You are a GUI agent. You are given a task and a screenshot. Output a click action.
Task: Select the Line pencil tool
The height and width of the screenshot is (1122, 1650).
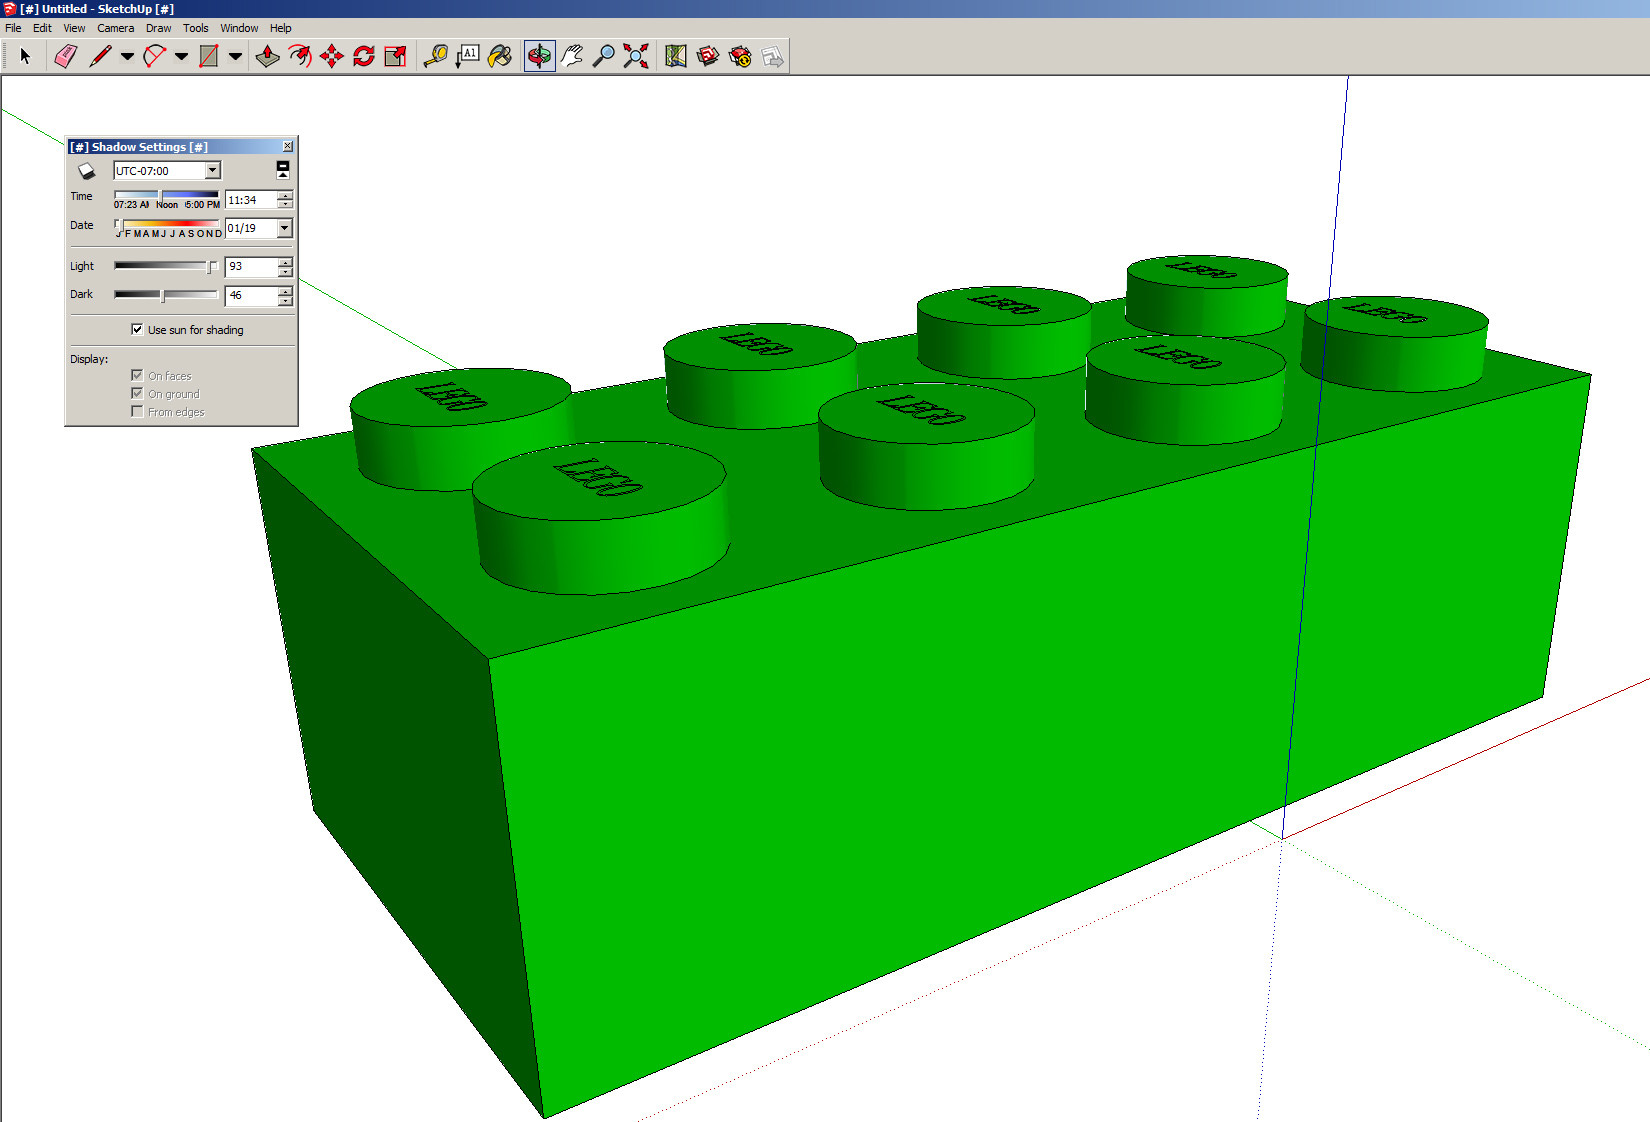[100, 56]
